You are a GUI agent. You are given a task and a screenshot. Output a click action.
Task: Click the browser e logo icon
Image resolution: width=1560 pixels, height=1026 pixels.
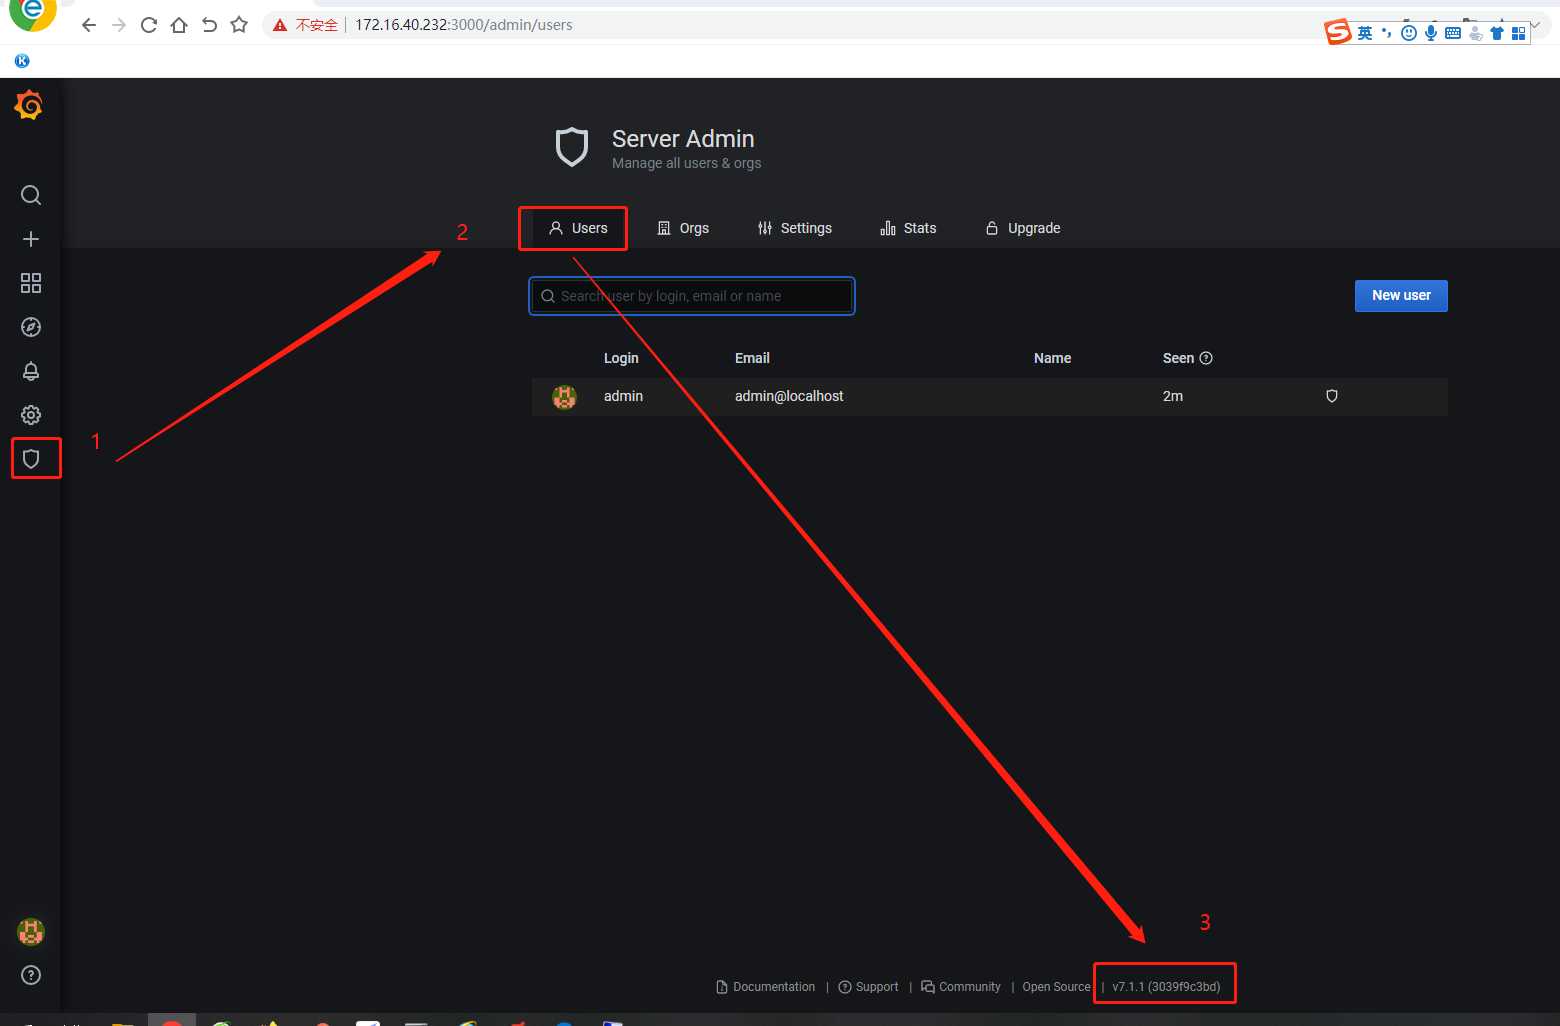point(32,13)
